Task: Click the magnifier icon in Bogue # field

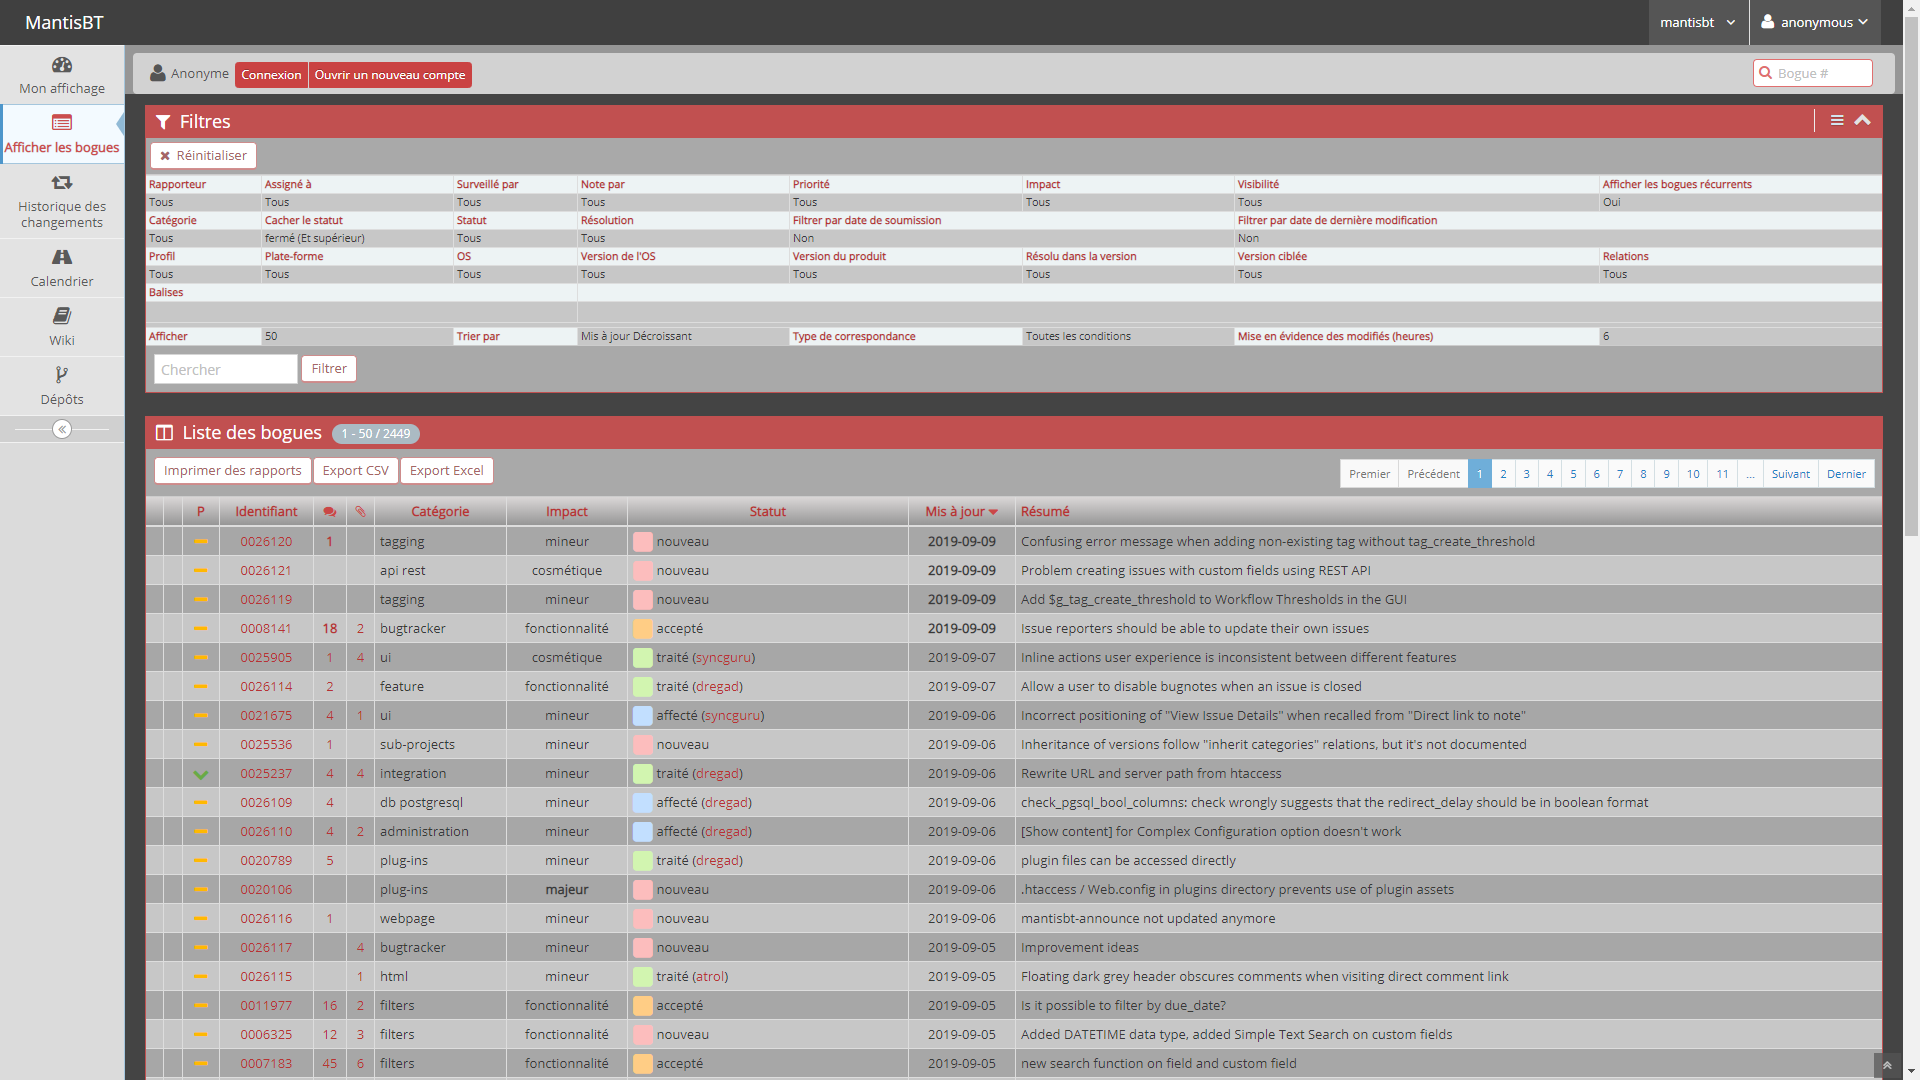Action: (1766, 73)
